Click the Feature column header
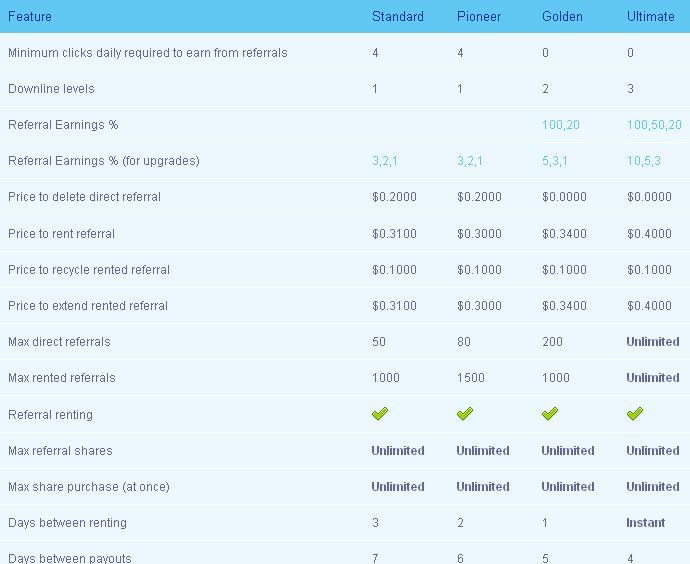 [x=30, y=17]
